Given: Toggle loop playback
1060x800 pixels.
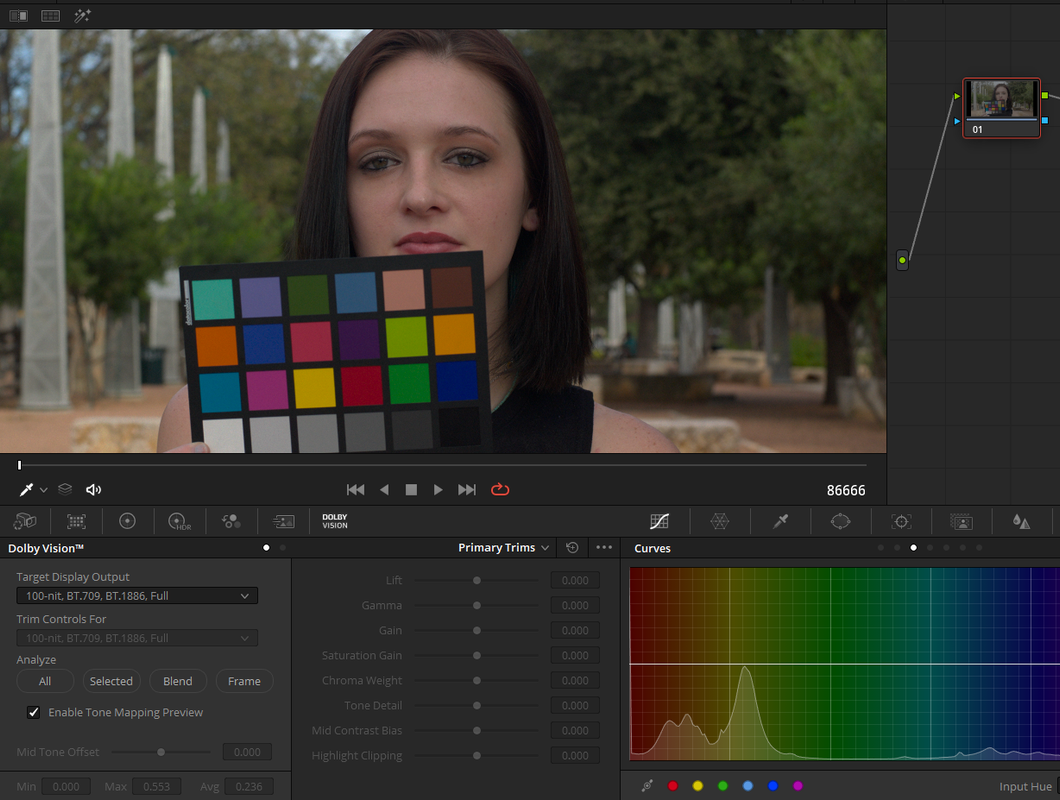Looking at the screenshot, I should (x=500, y=490).
